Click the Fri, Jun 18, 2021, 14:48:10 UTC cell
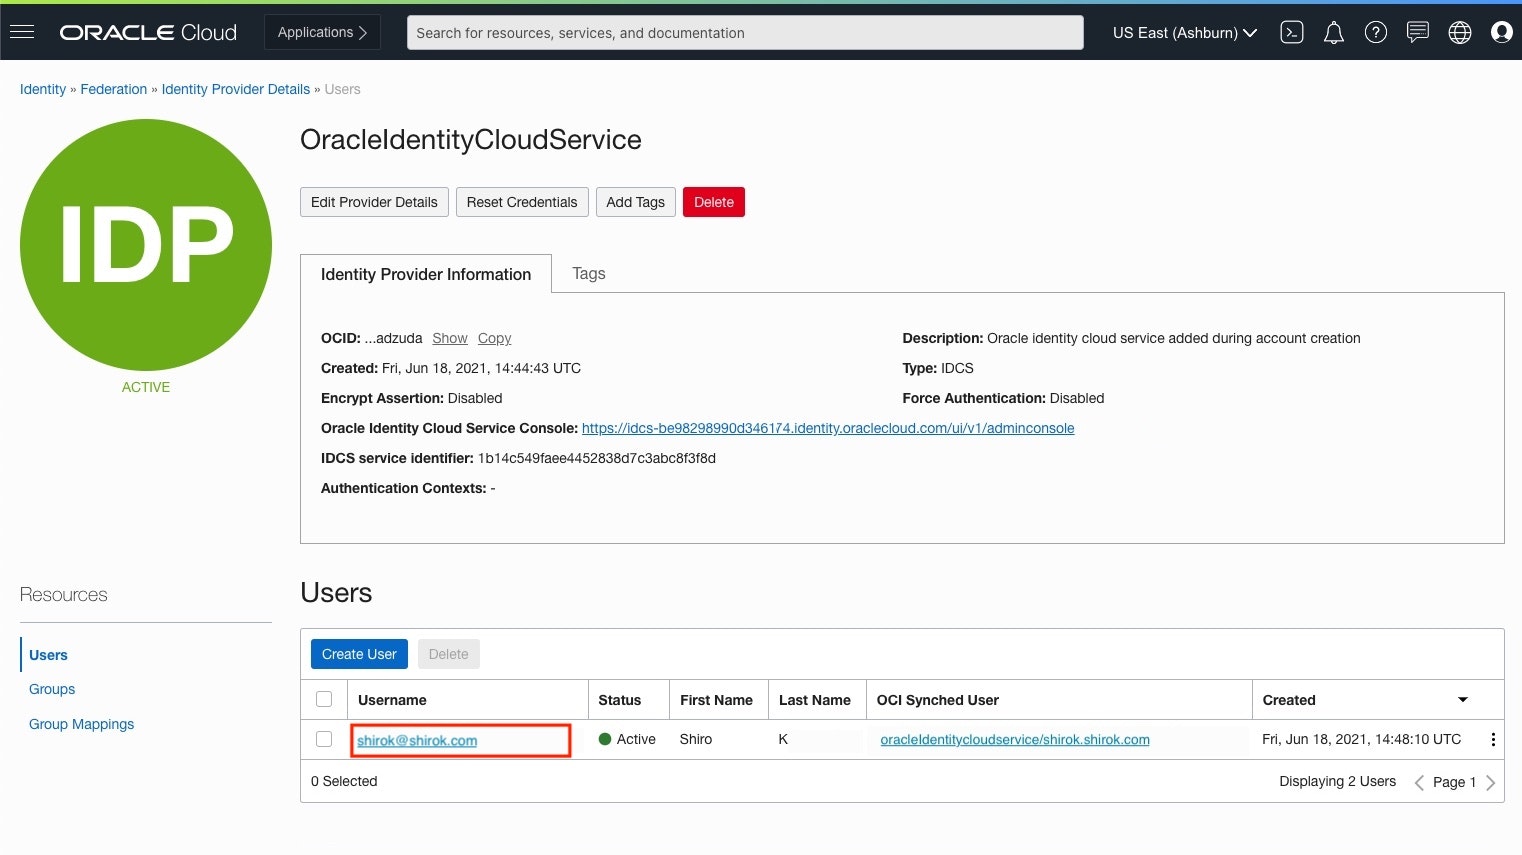 pos(1362,739)
